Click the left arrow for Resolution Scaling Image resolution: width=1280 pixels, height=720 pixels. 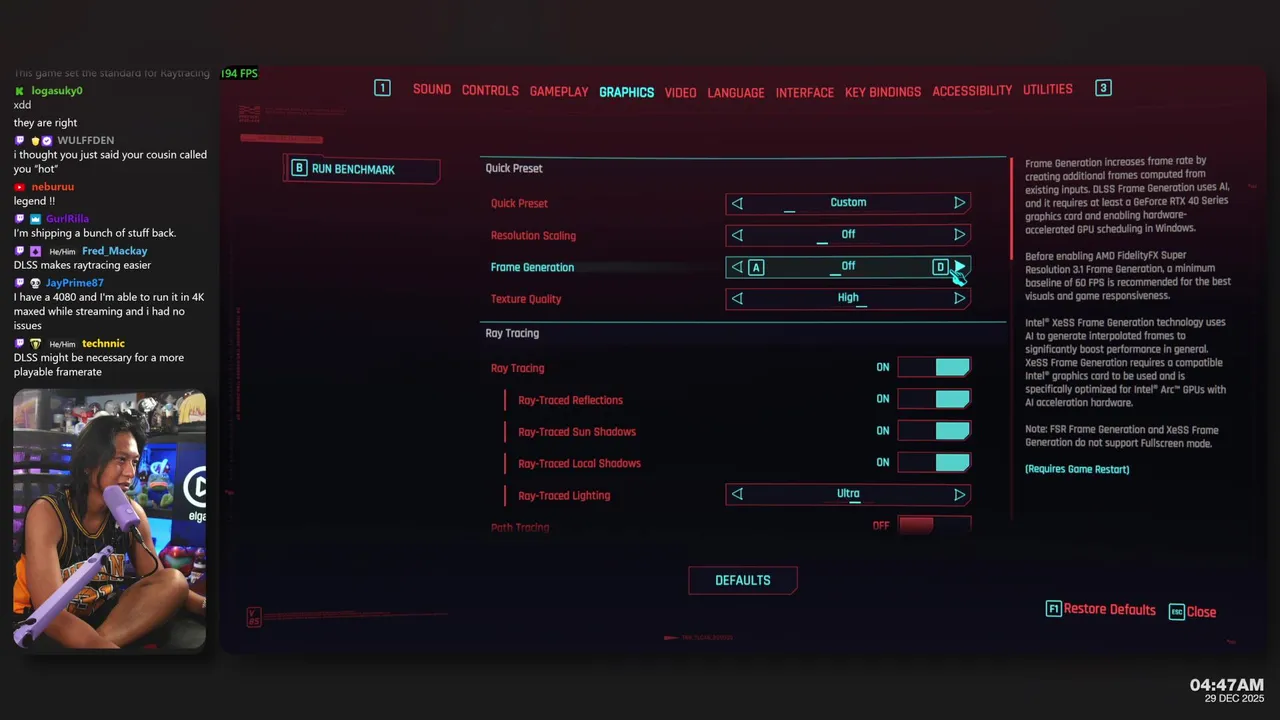(x=737, y=235)
